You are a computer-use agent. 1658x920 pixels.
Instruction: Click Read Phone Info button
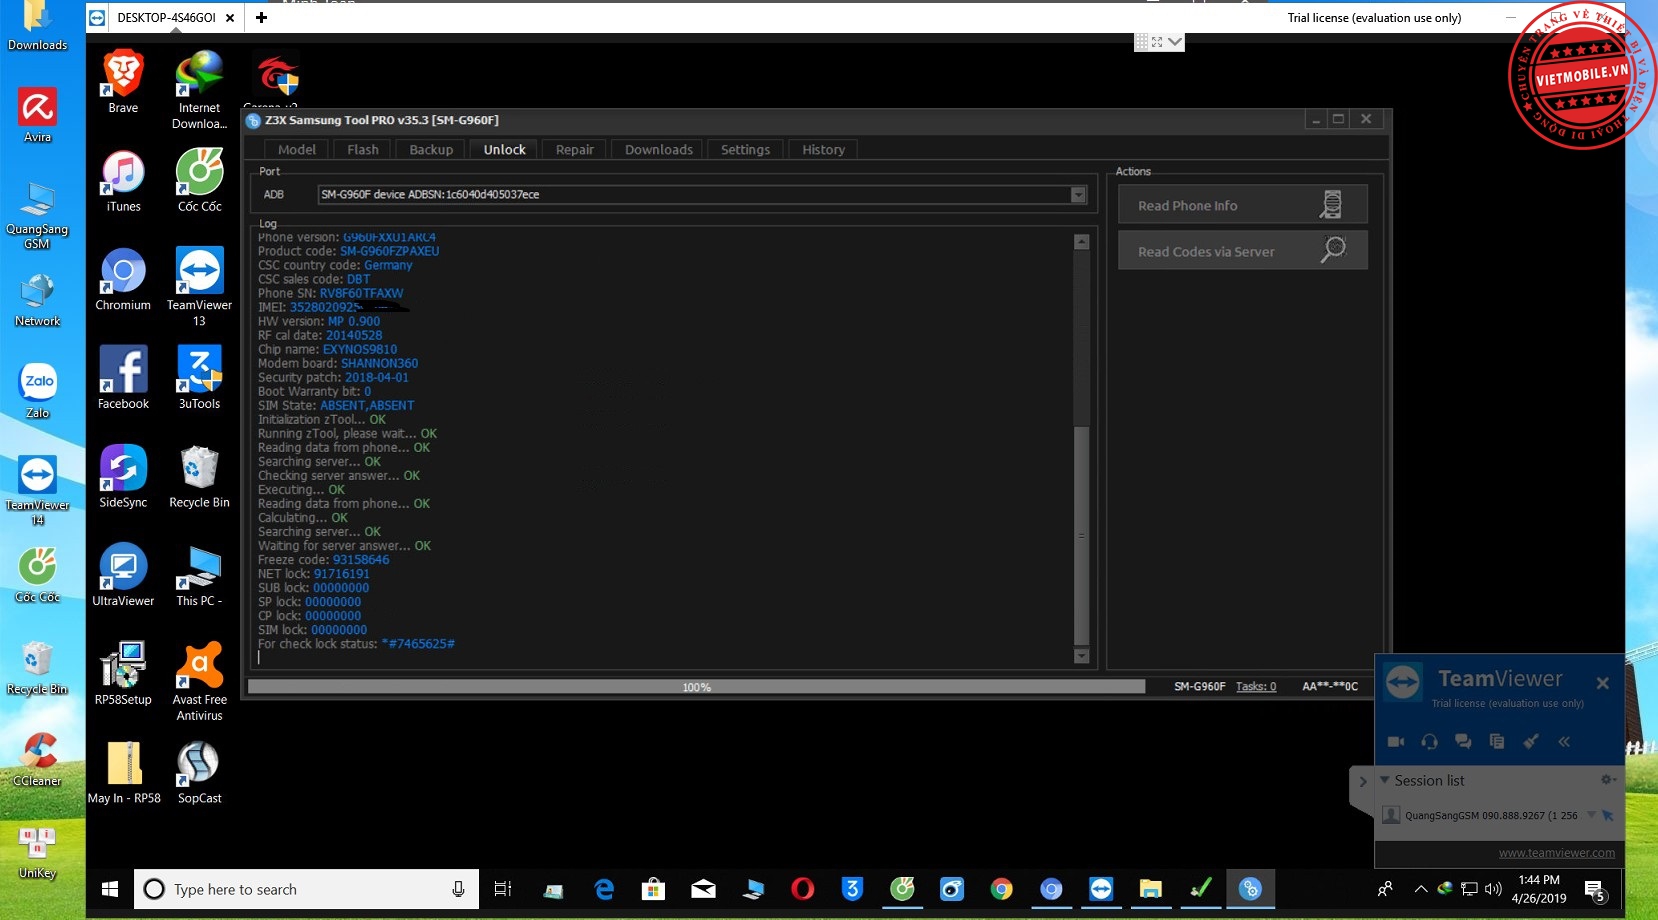click(1242, 205)
